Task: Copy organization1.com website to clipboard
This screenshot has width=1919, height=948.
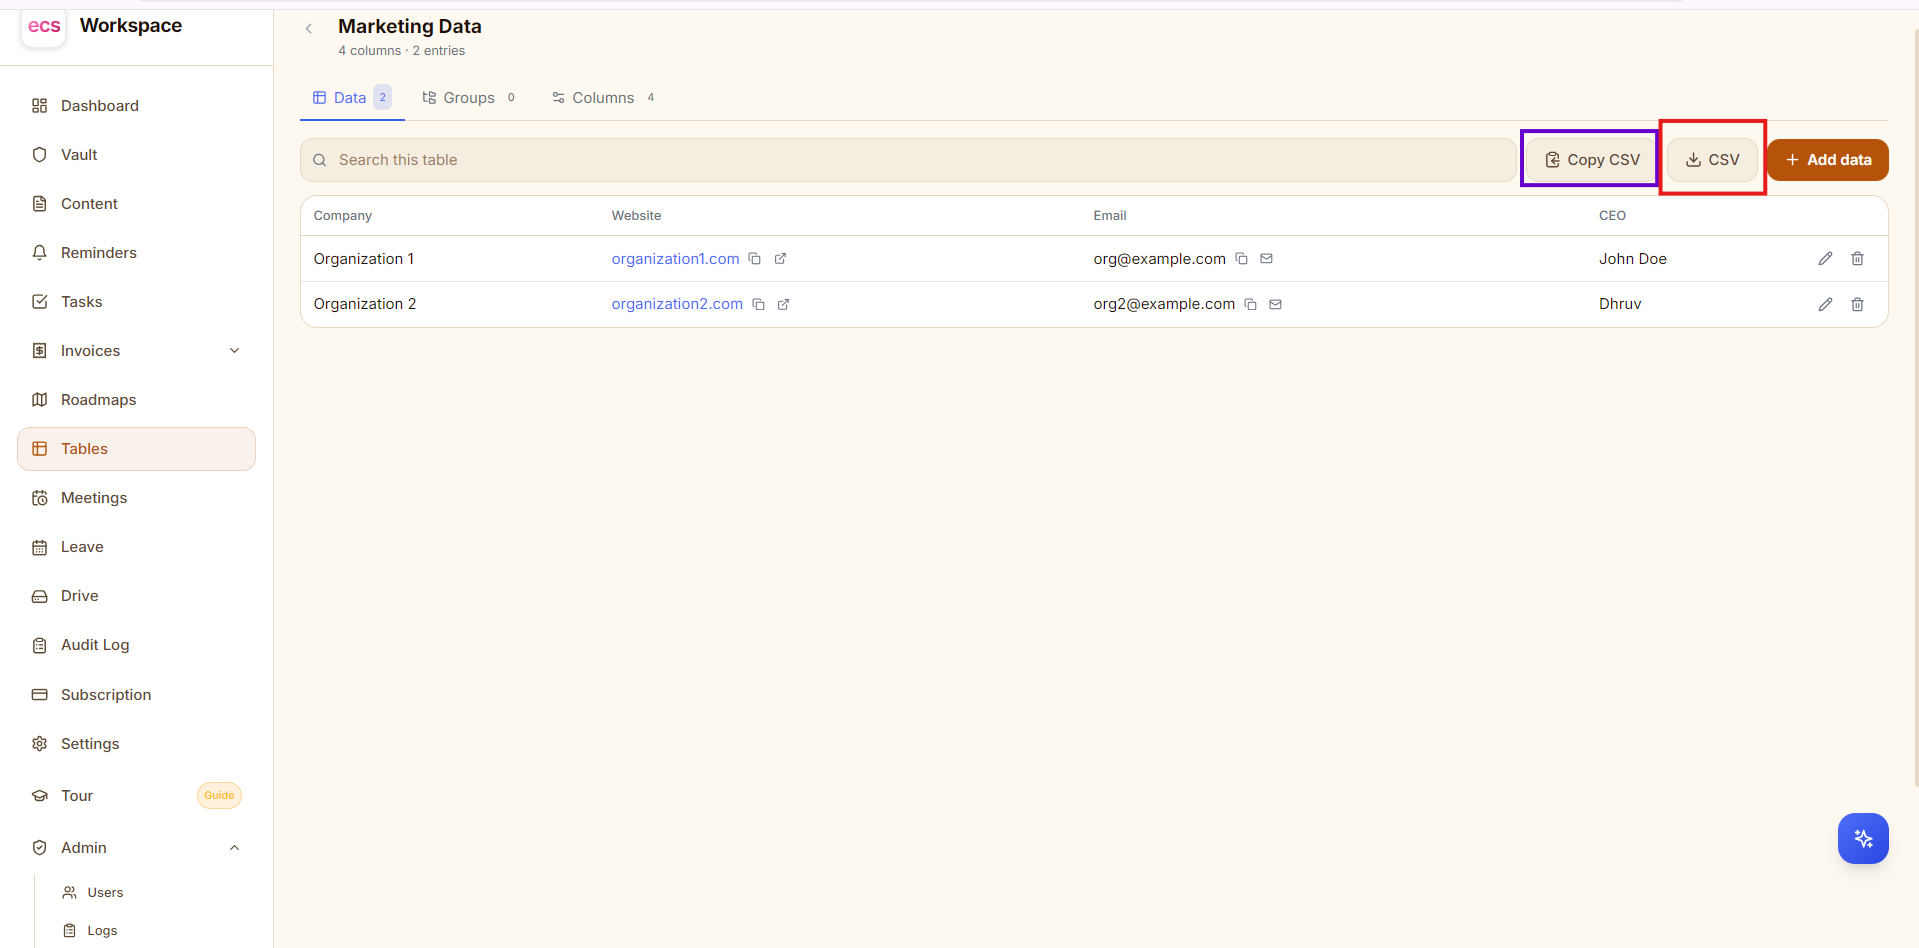Action: click(x=755, y=259)
